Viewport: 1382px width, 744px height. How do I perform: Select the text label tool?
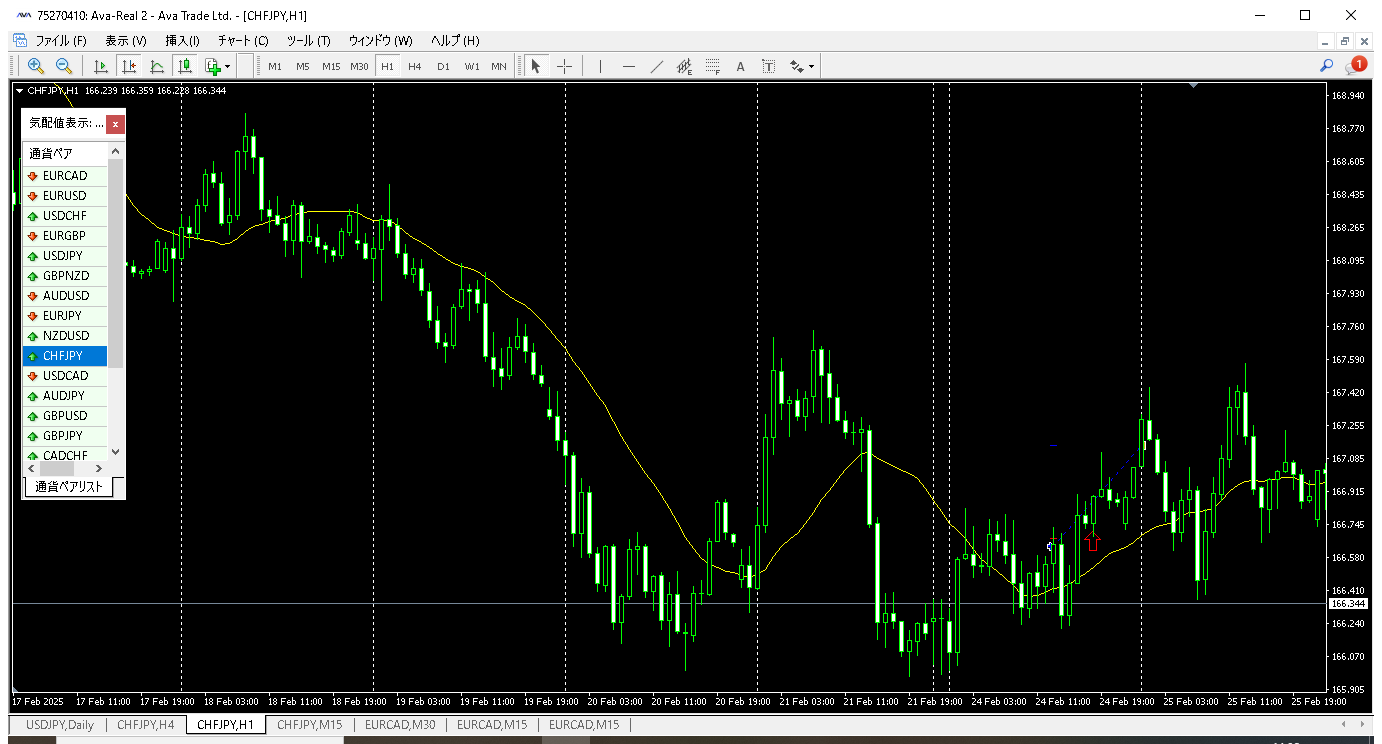point(768,66)
